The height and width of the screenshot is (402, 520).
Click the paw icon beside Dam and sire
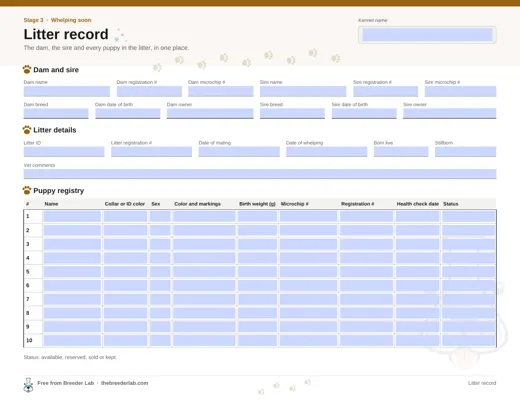(x=27, y=69)
